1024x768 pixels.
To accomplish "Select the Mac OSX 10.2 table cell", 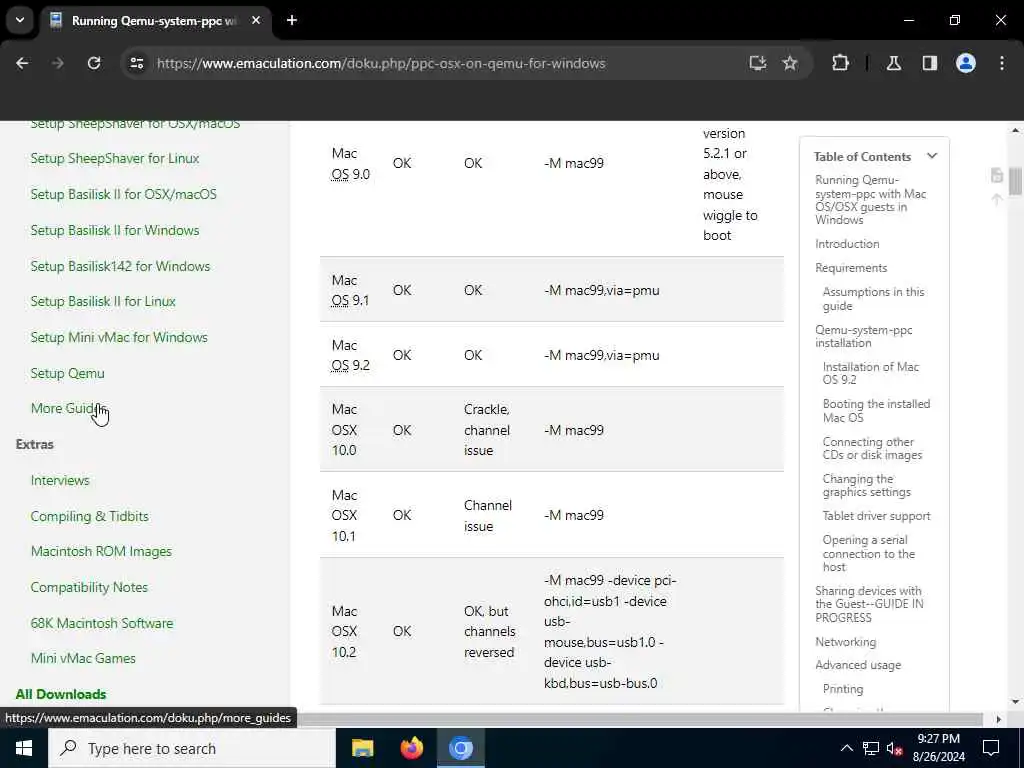I will [x=344, y=632].
